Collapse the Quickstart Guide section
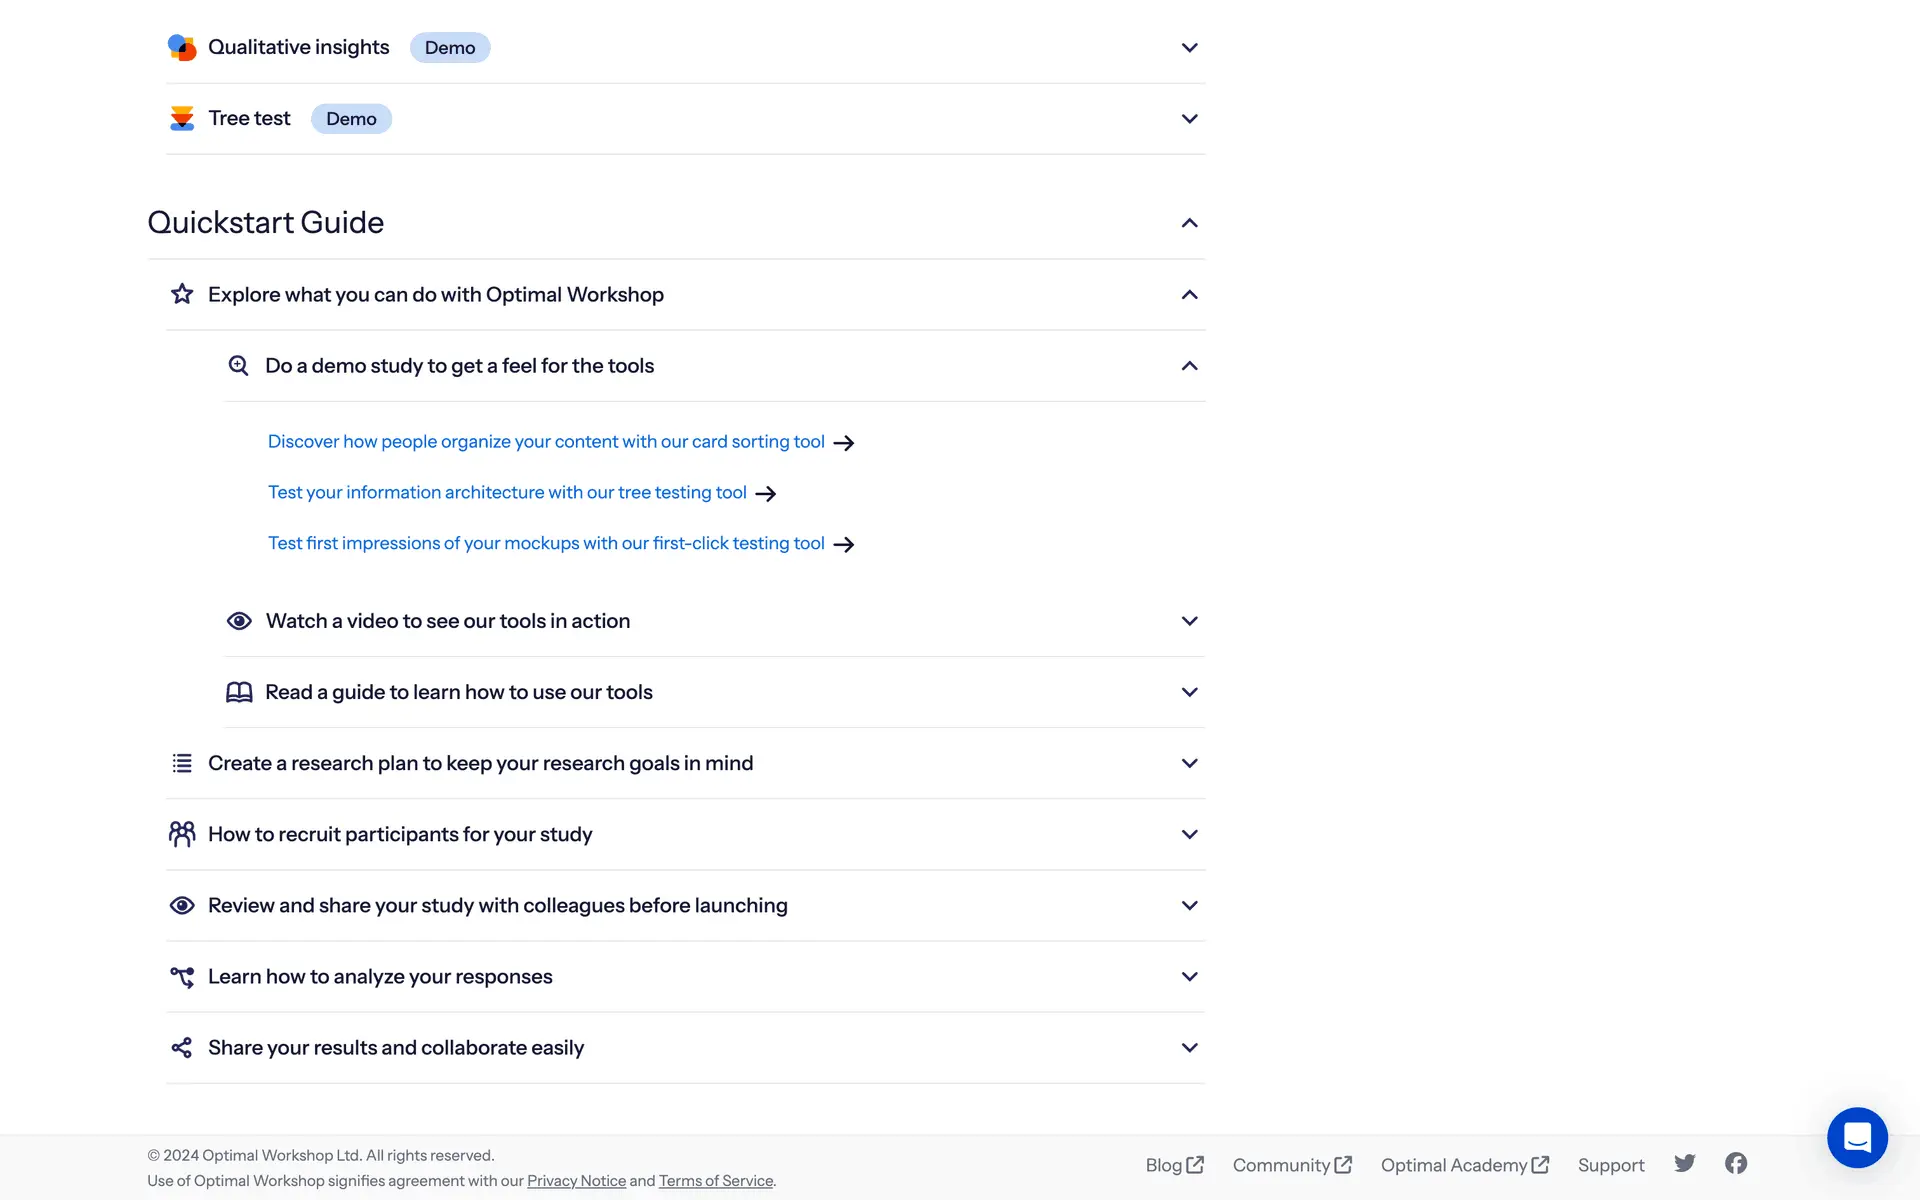The width and height of the screenshot is (1920, 1200). pyautogui.click(x=1189, y=223)
